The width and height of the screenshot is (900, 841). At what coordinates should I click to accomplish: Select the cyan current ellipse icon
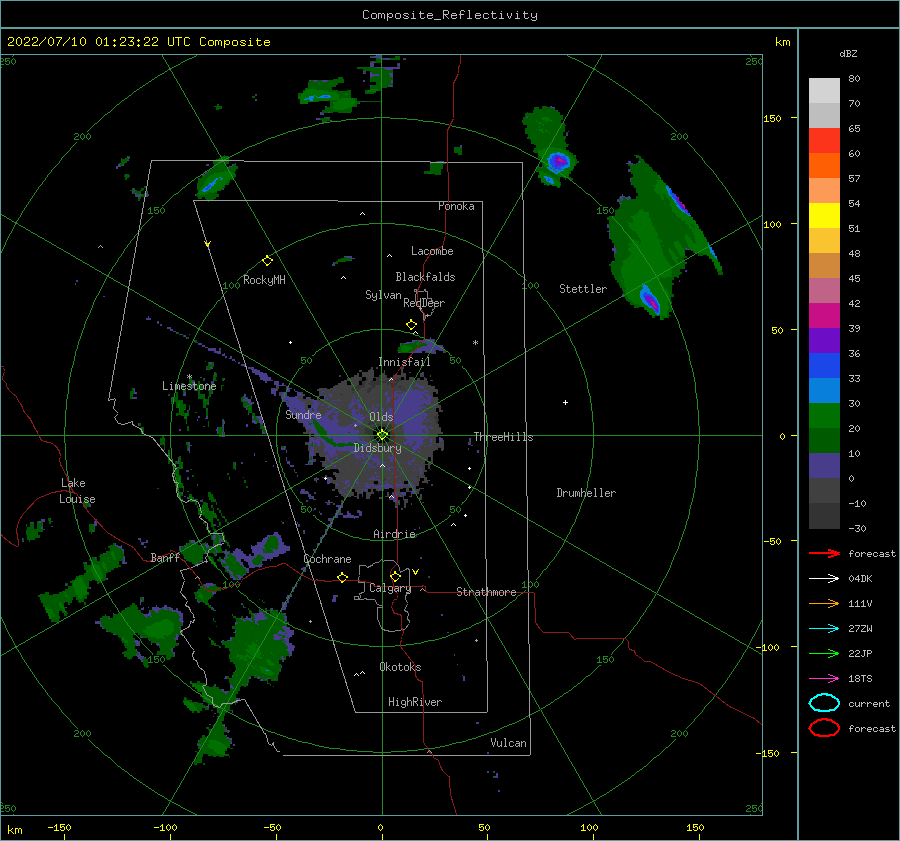tap(824, 703)
